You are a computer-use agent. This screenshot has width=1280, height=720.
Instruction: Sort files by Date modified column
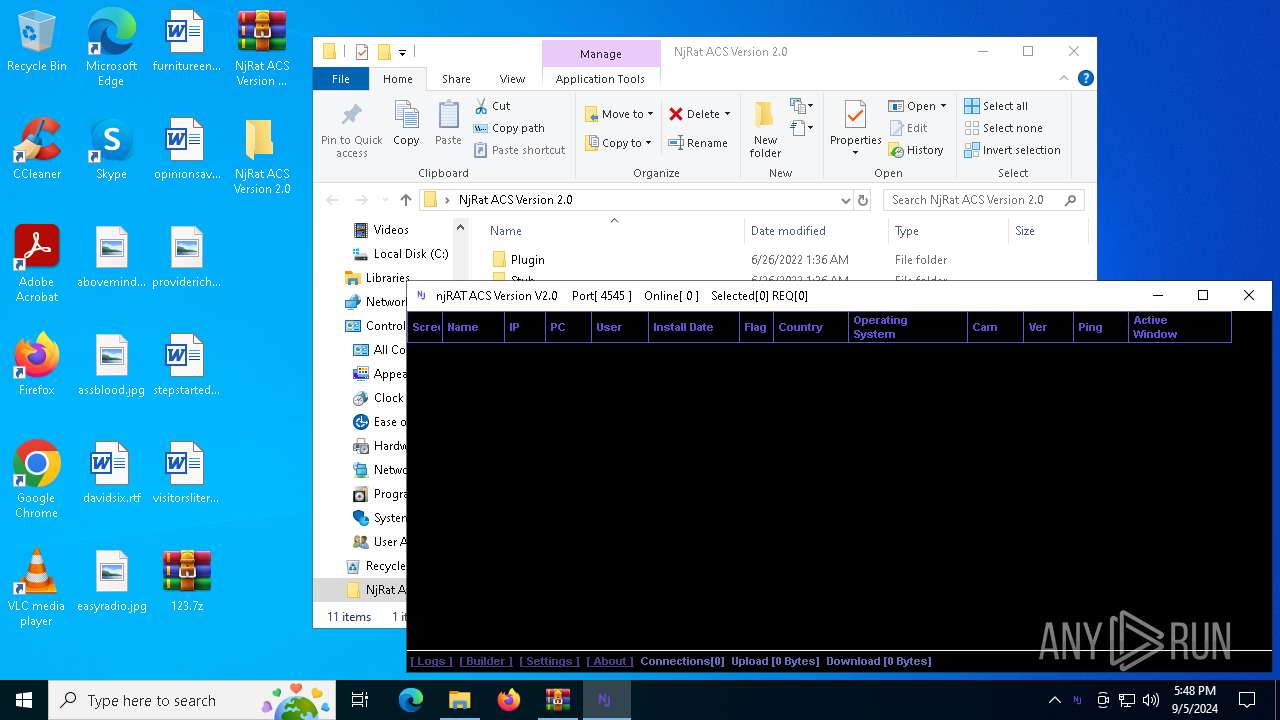coord(788,231)
